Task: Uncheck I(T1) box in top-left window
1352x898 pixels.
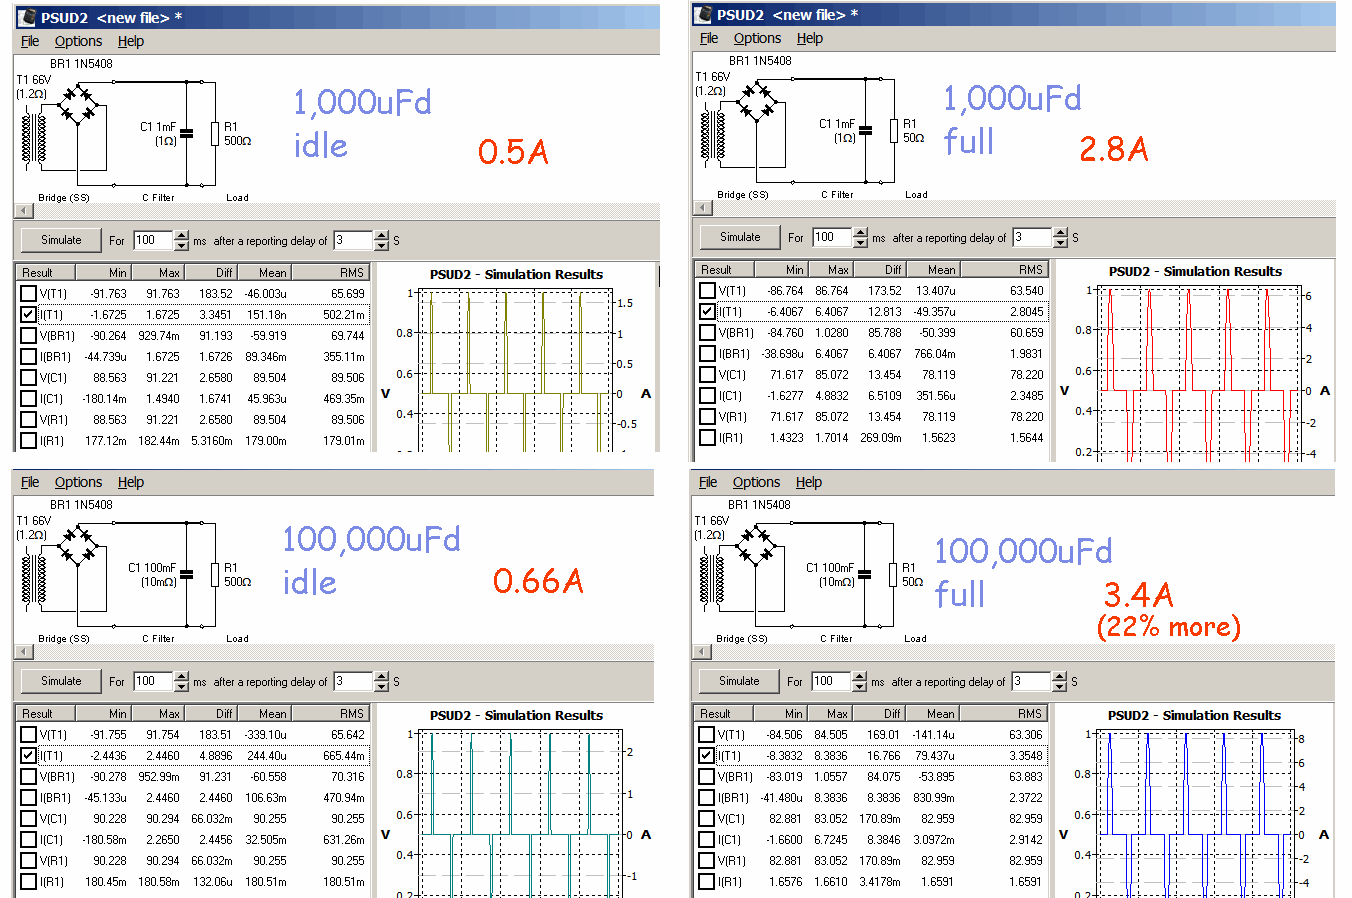Action: pyautogui.click(x=28, y=314)
